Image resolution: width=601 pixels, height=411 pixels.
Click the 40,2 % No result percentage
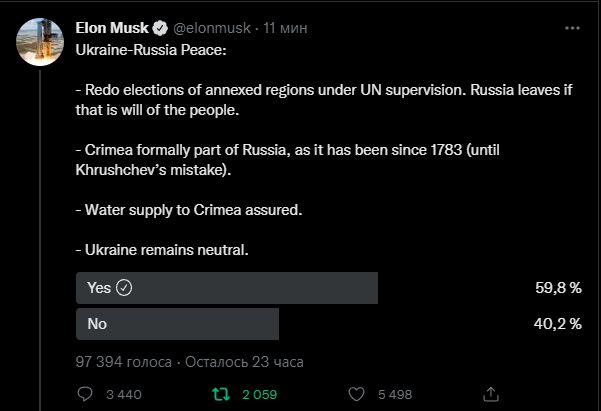coord(558,324)
